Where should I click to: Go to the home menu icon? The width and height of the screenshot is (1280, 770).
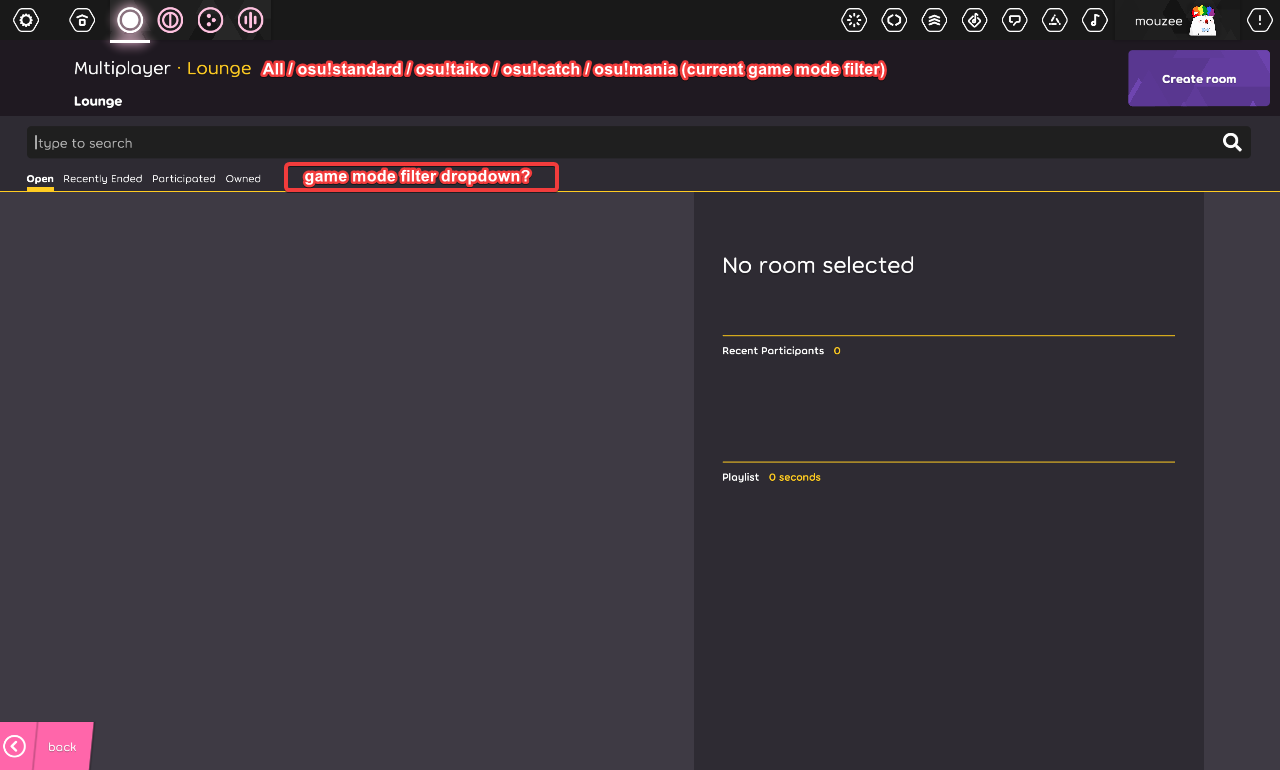82,20
